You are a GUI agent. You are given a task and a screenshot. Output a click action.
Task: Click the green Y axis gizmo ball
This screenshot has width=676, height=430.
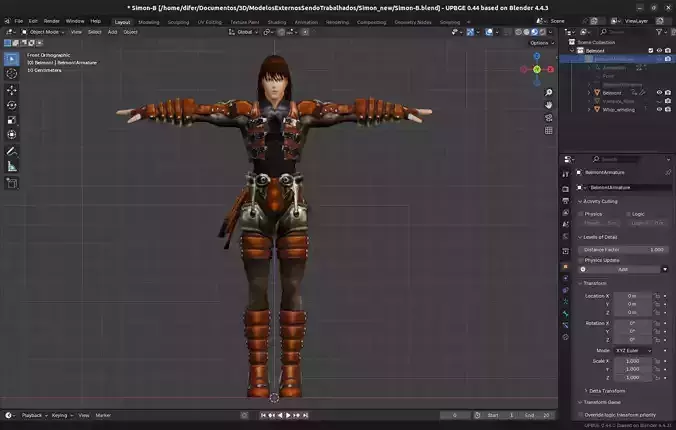(x=537, y=69)
